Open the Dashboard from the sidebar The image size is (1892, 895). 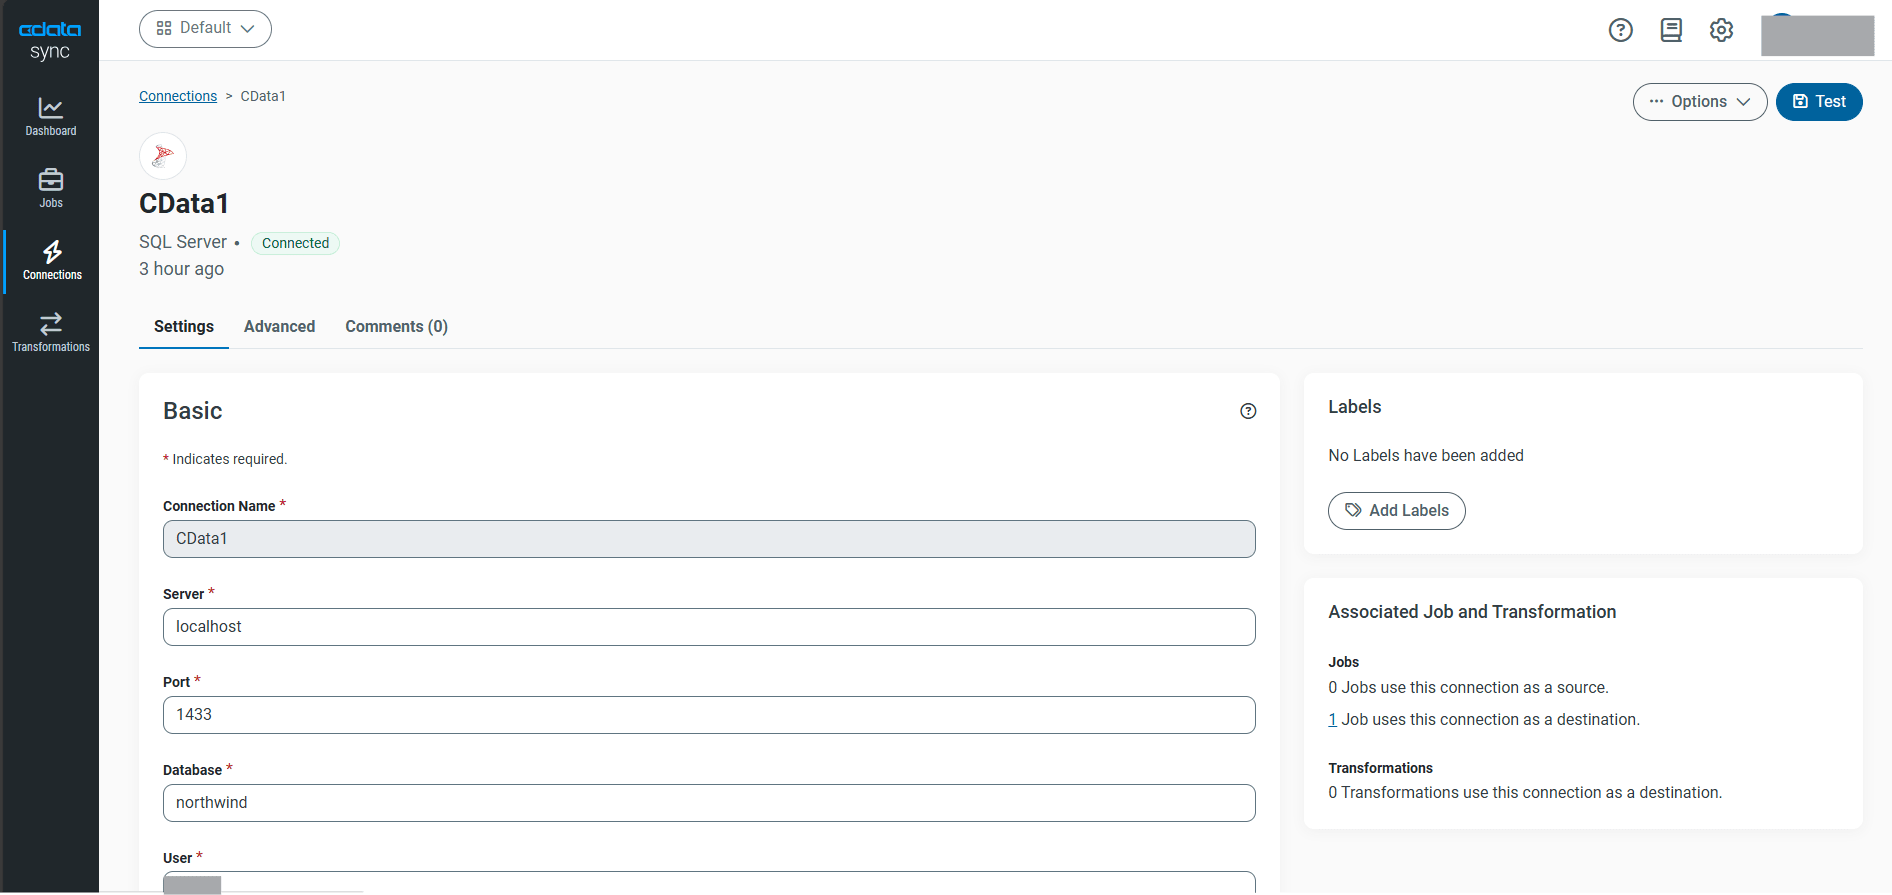click(50, 116)
